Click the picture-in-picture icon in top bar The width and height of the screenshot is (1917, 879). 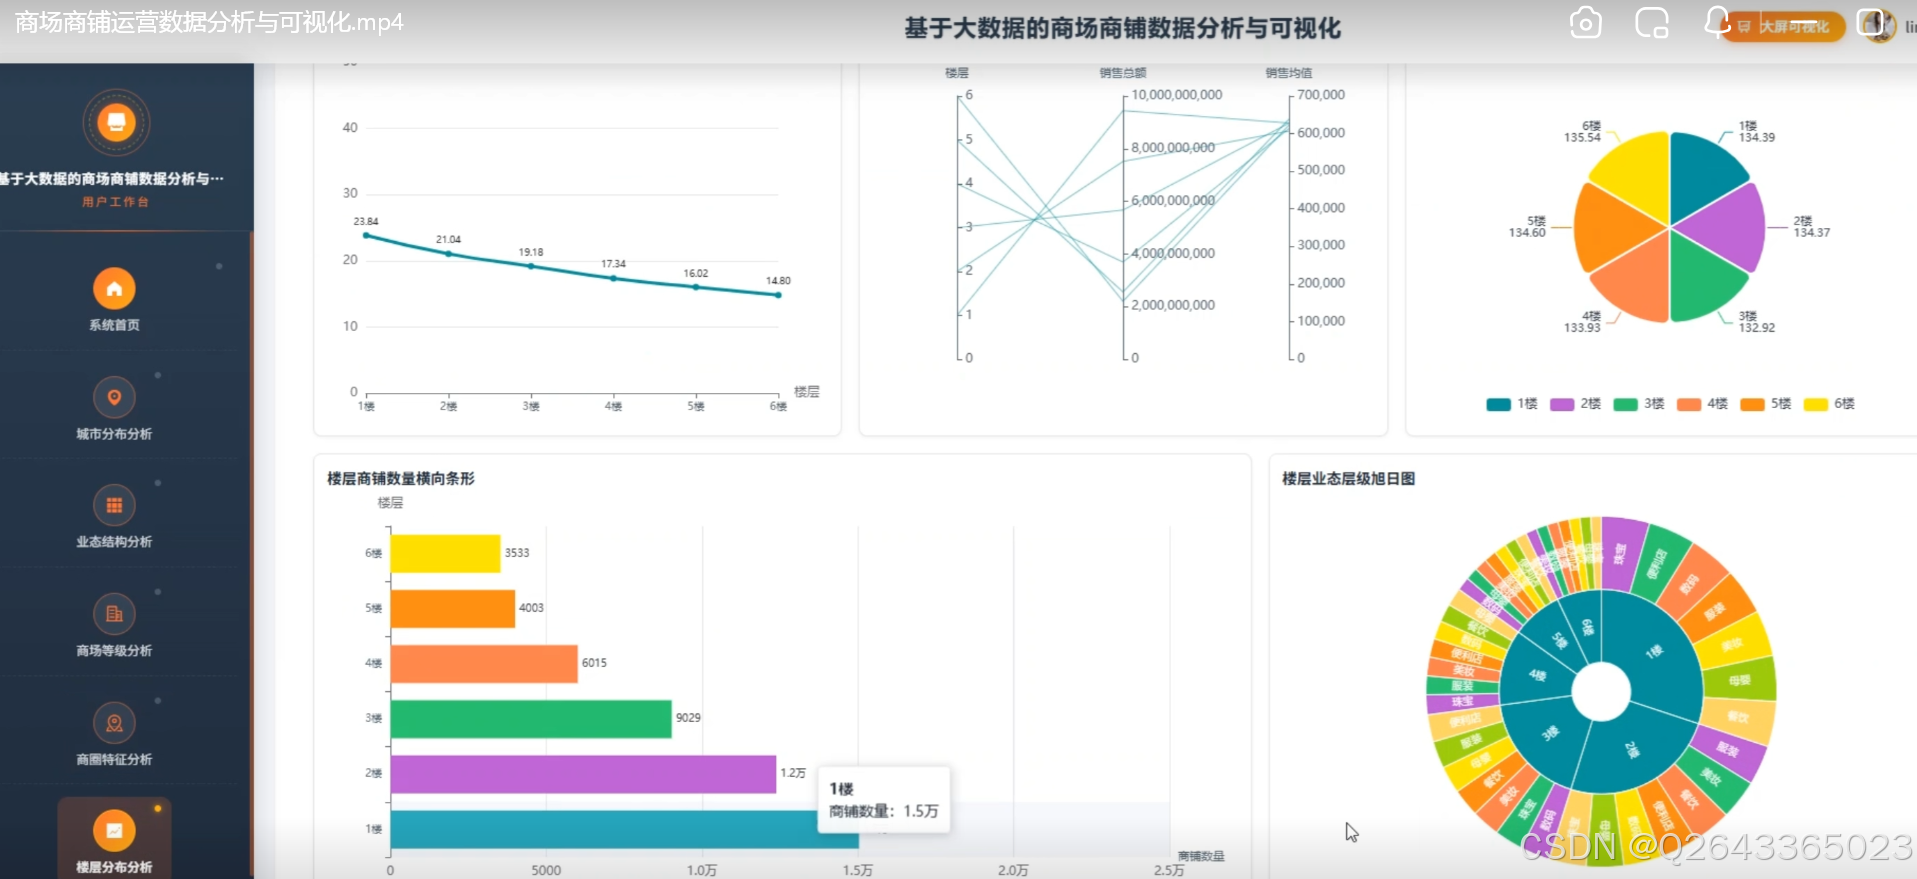[x=1651, y=23]
